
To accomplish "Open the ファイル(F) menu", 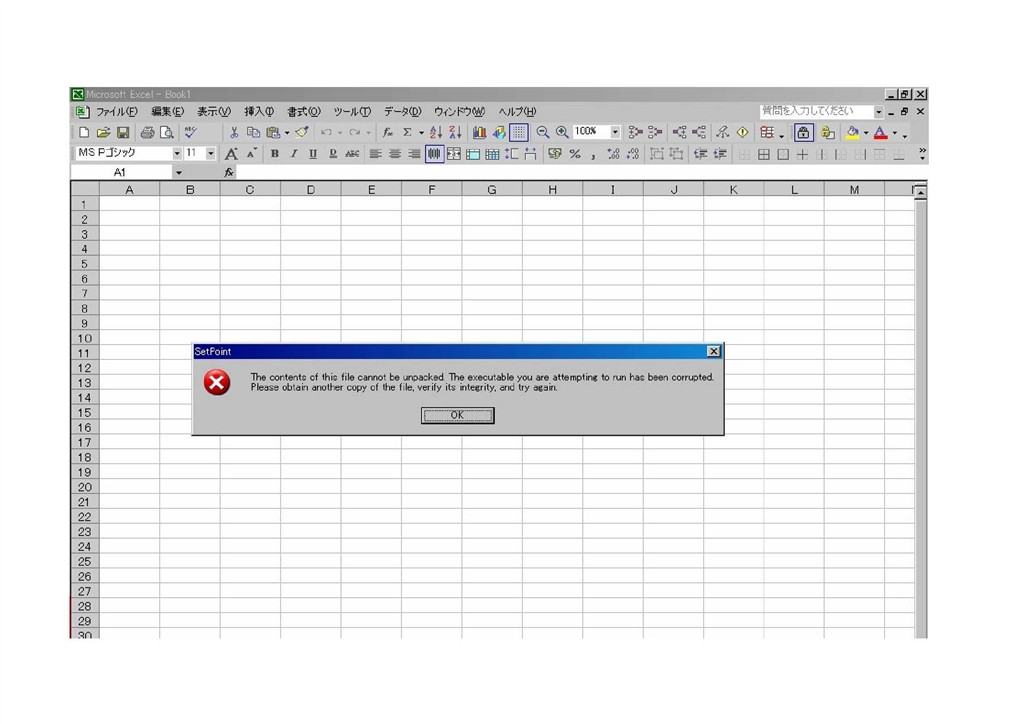I will [x=117, y=112].
